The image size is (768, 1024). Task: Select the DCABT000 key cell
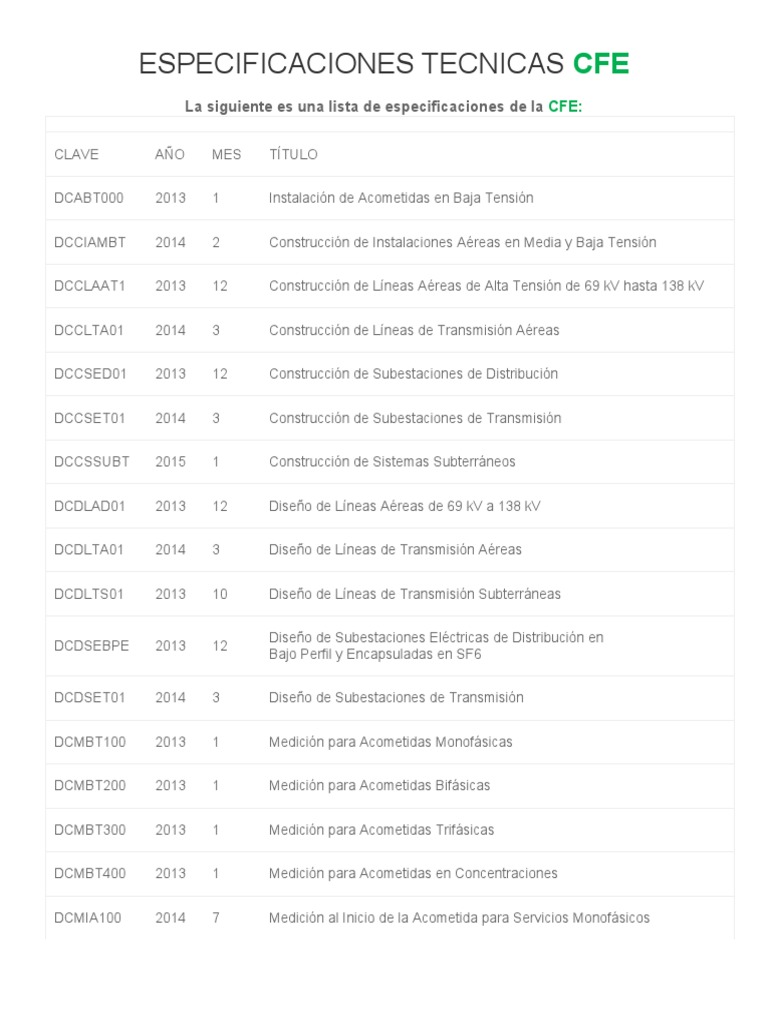tap(89, 198)
